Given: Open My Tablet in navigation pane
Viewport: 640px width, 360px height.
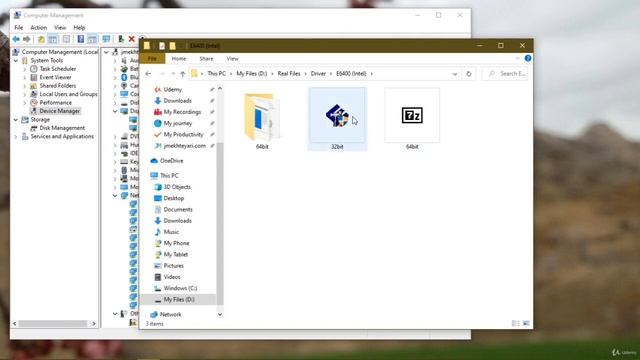Looking at the screenshot, I should click(176, 254).
